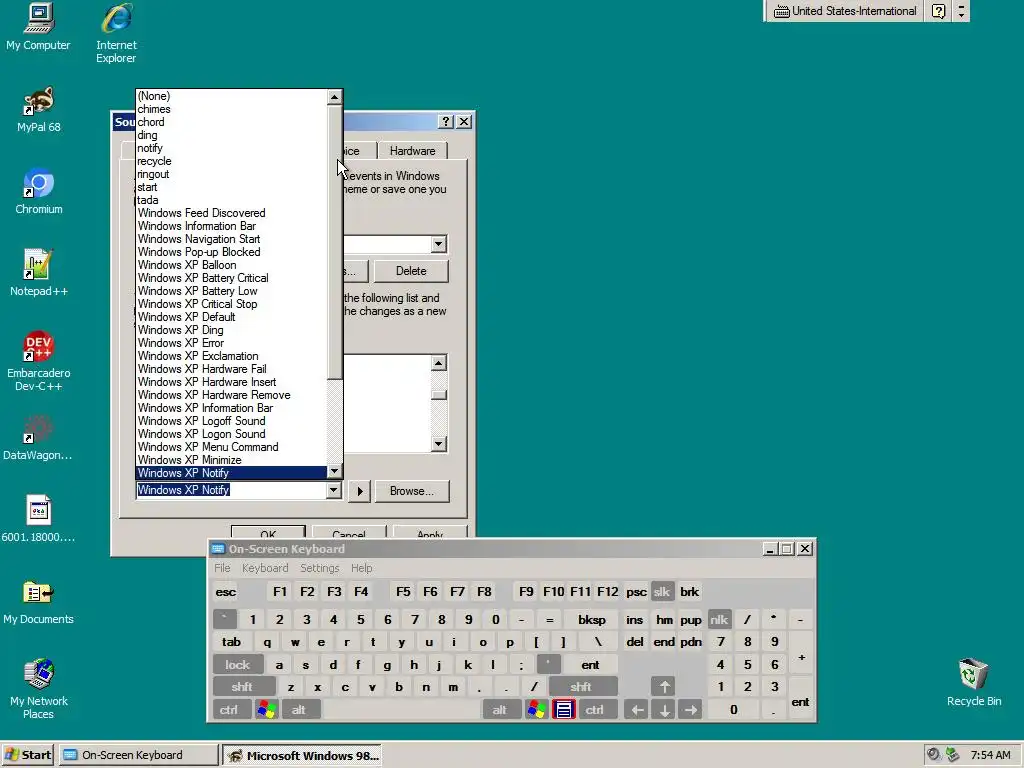Select the 6001.18000 file icon
1024x768 pixels.
[38, 519]
